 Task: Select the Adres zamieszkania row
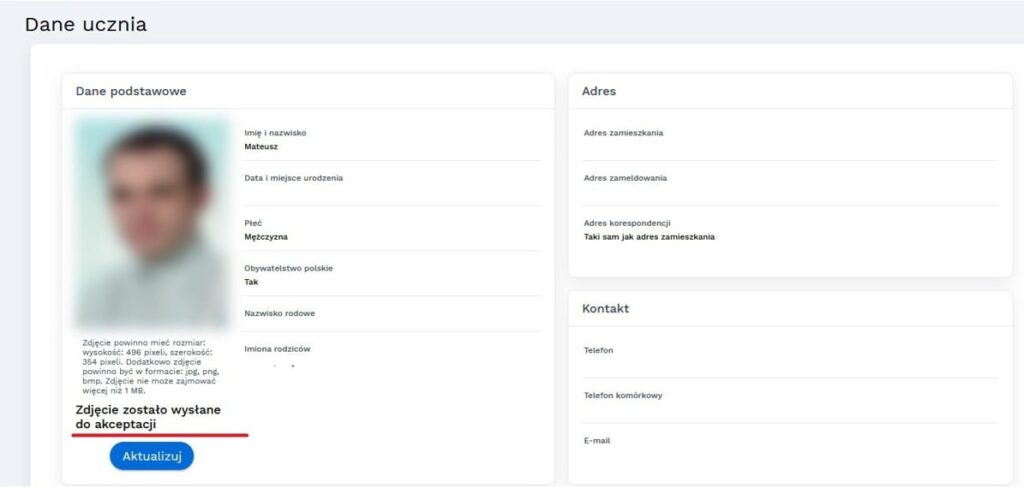790,138
